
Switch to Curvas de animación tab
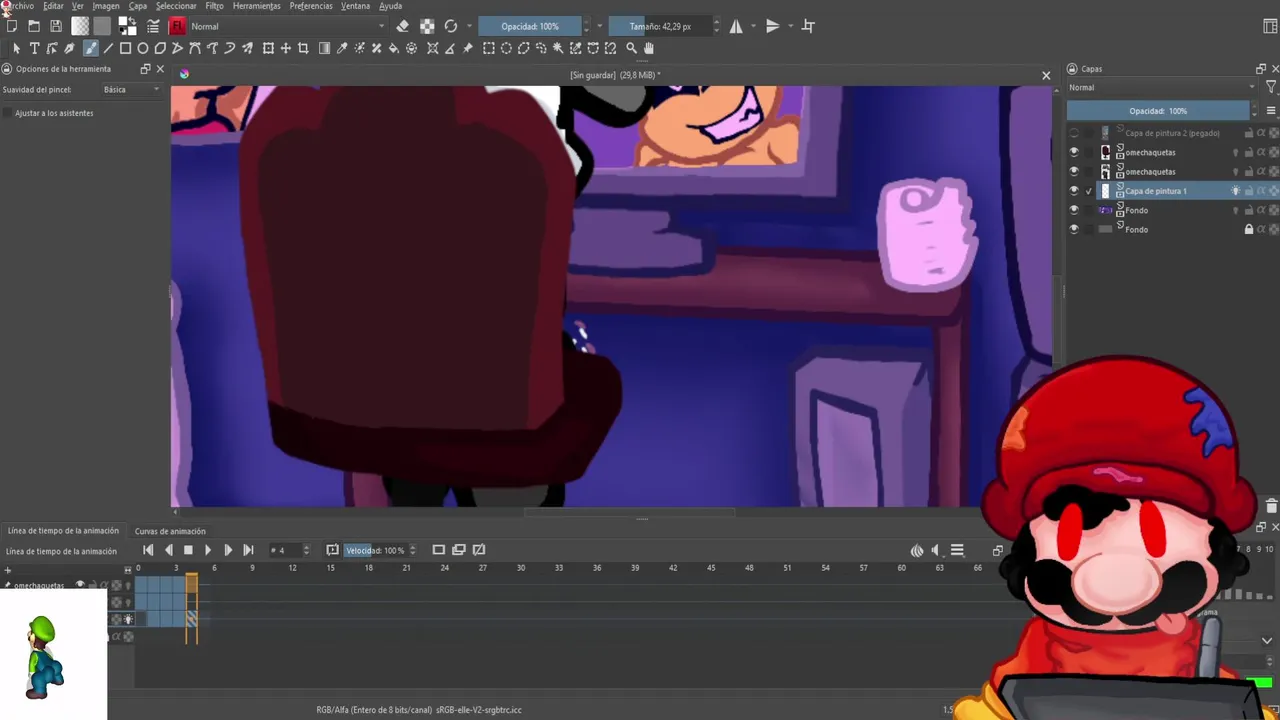tap(170, 531)
